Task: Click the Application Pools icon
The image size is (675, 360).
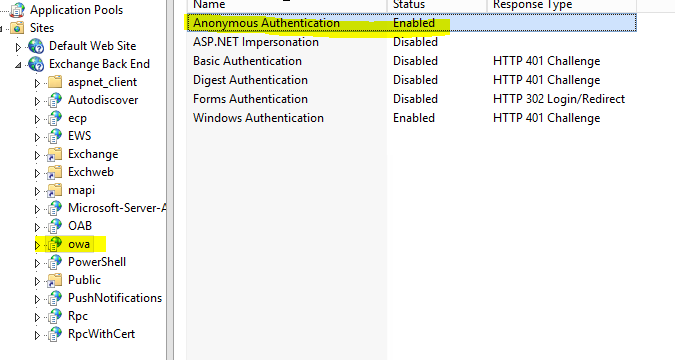Action: point(17,9)
